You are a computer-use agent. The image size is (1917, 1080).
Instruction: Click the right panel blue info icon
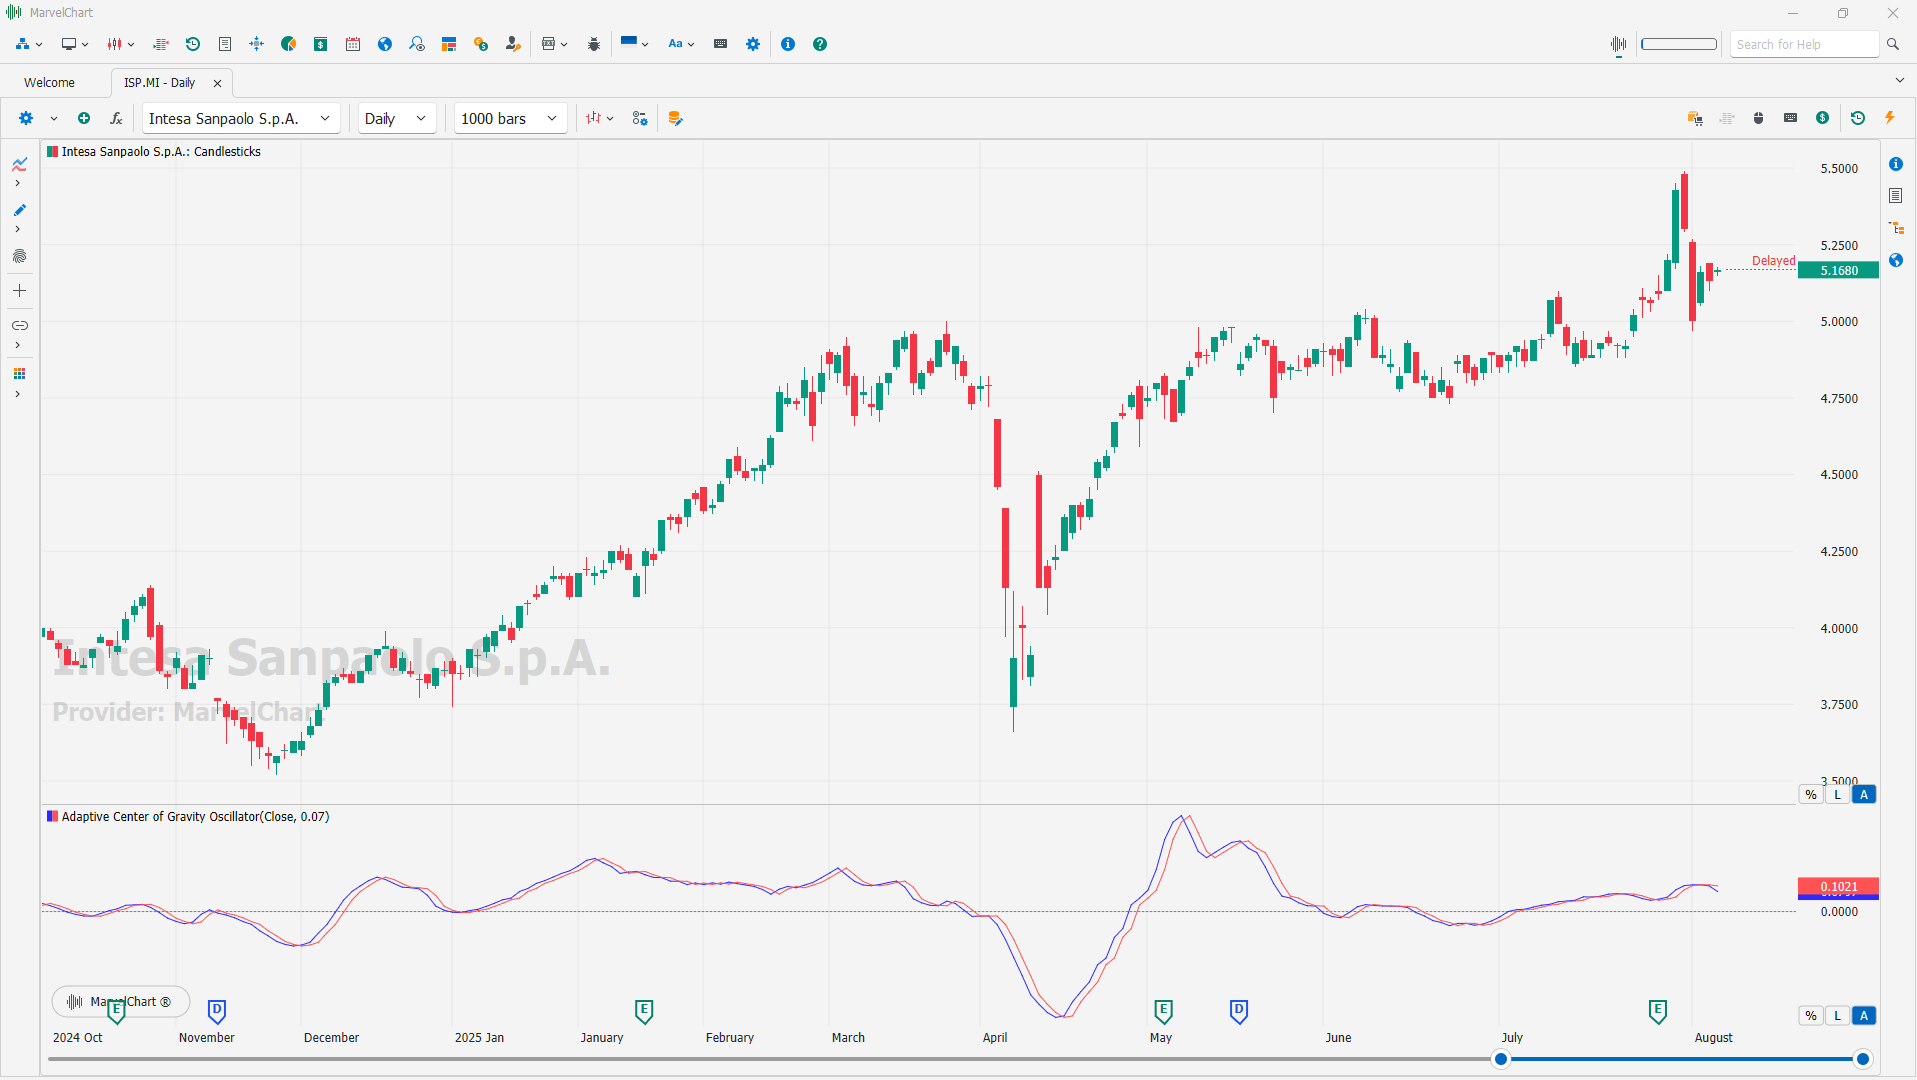[x=1896, y=164]
